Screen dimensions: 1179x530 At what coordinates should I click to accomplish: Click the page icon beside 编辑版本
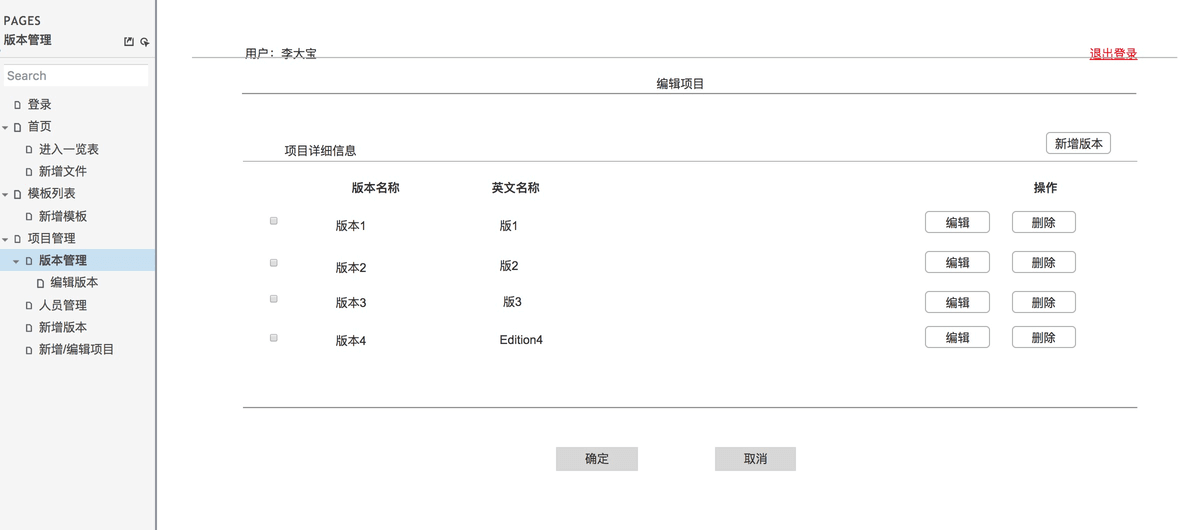pyautogui.click(x=41, y=283)
